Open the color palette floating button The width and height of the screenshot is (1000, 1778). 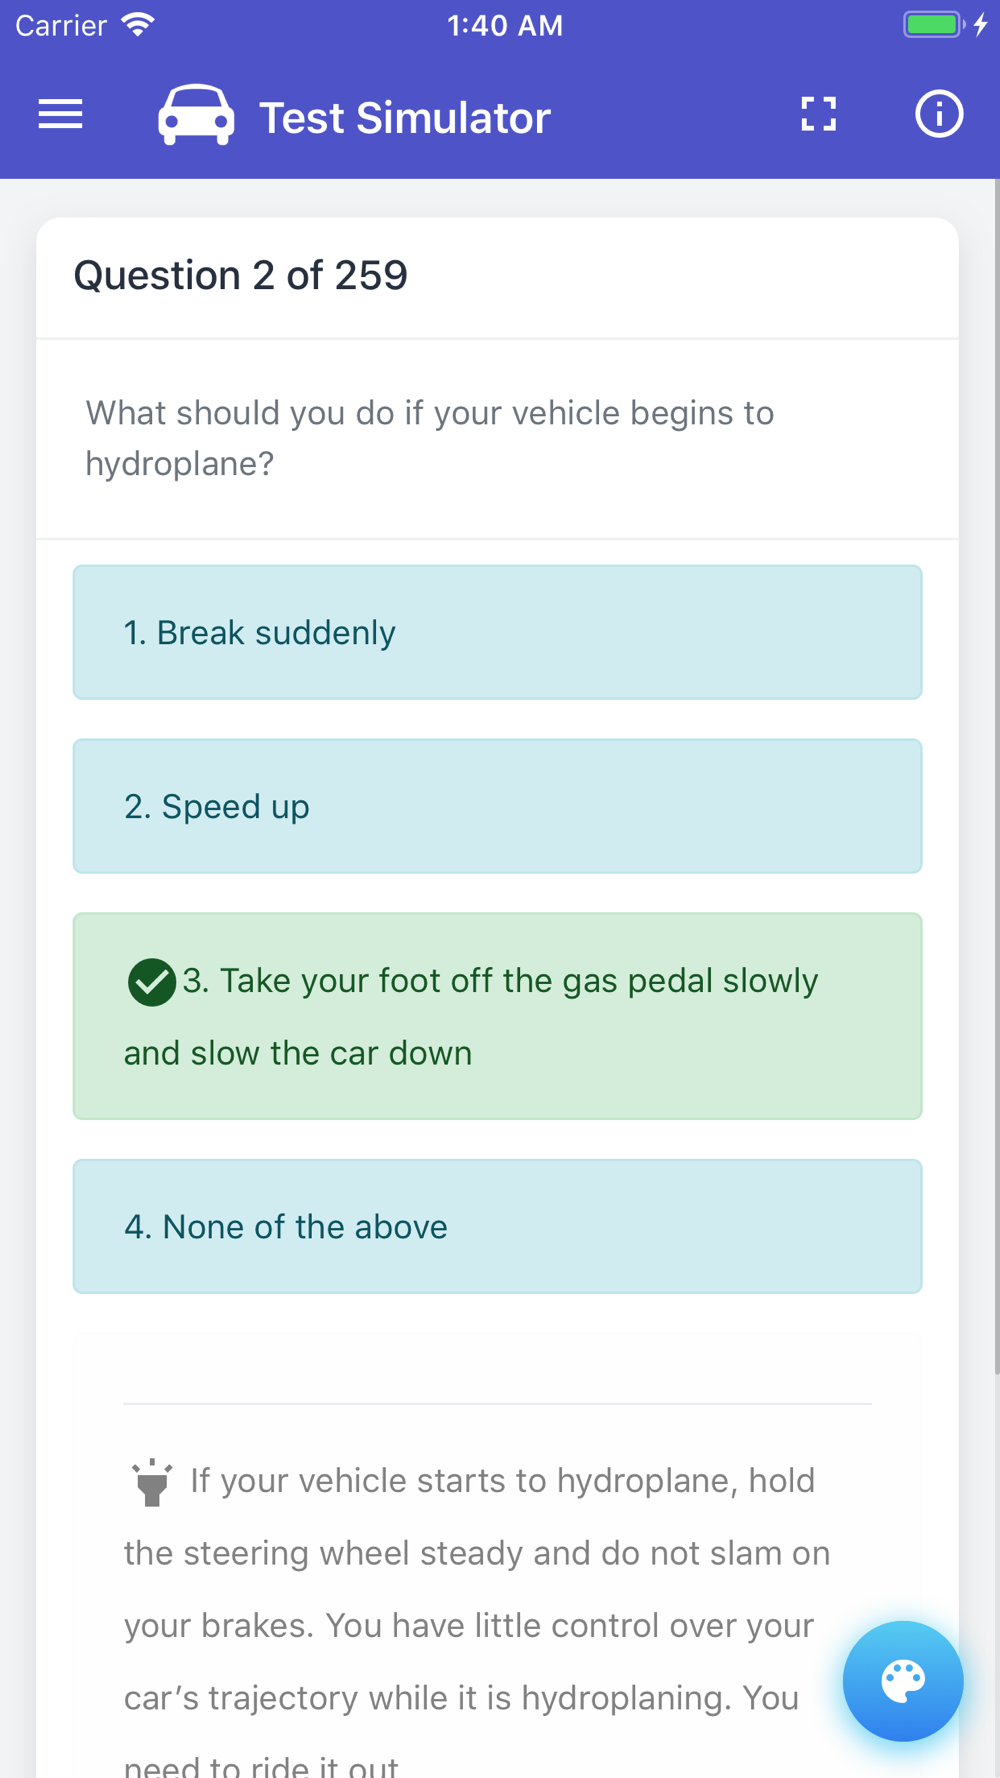pos(902,1681)
